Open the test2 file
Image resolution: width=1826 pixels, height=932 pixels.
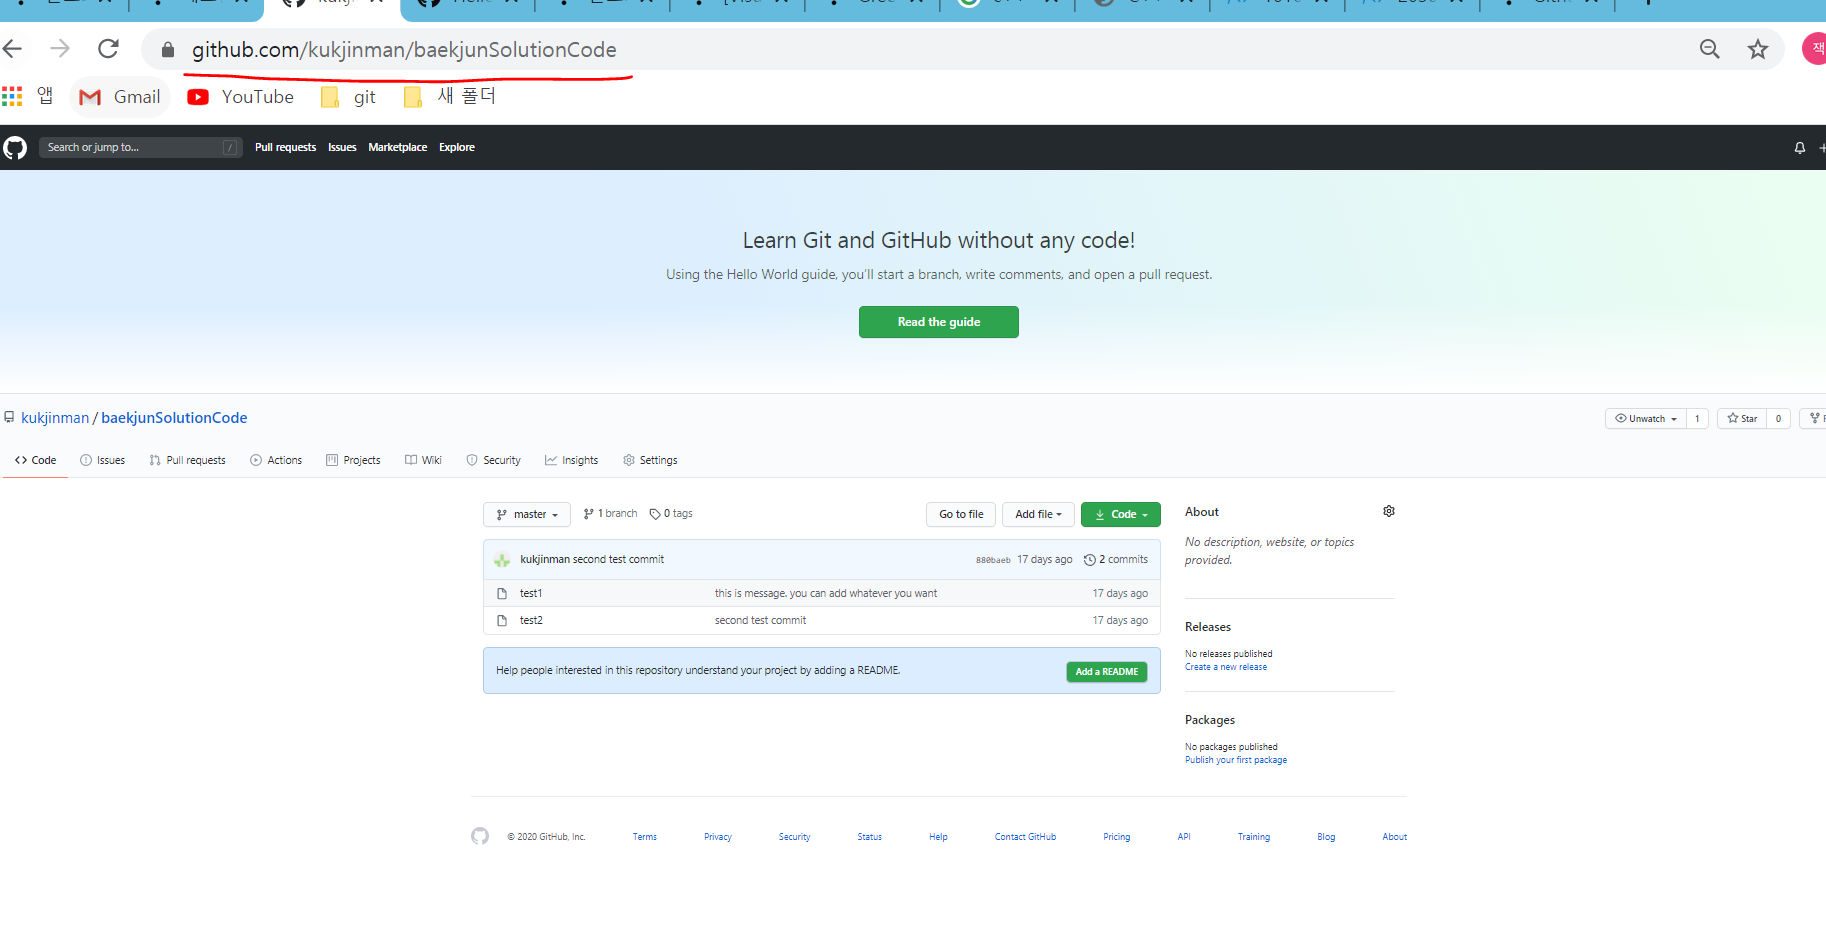(x=531, y=621)
